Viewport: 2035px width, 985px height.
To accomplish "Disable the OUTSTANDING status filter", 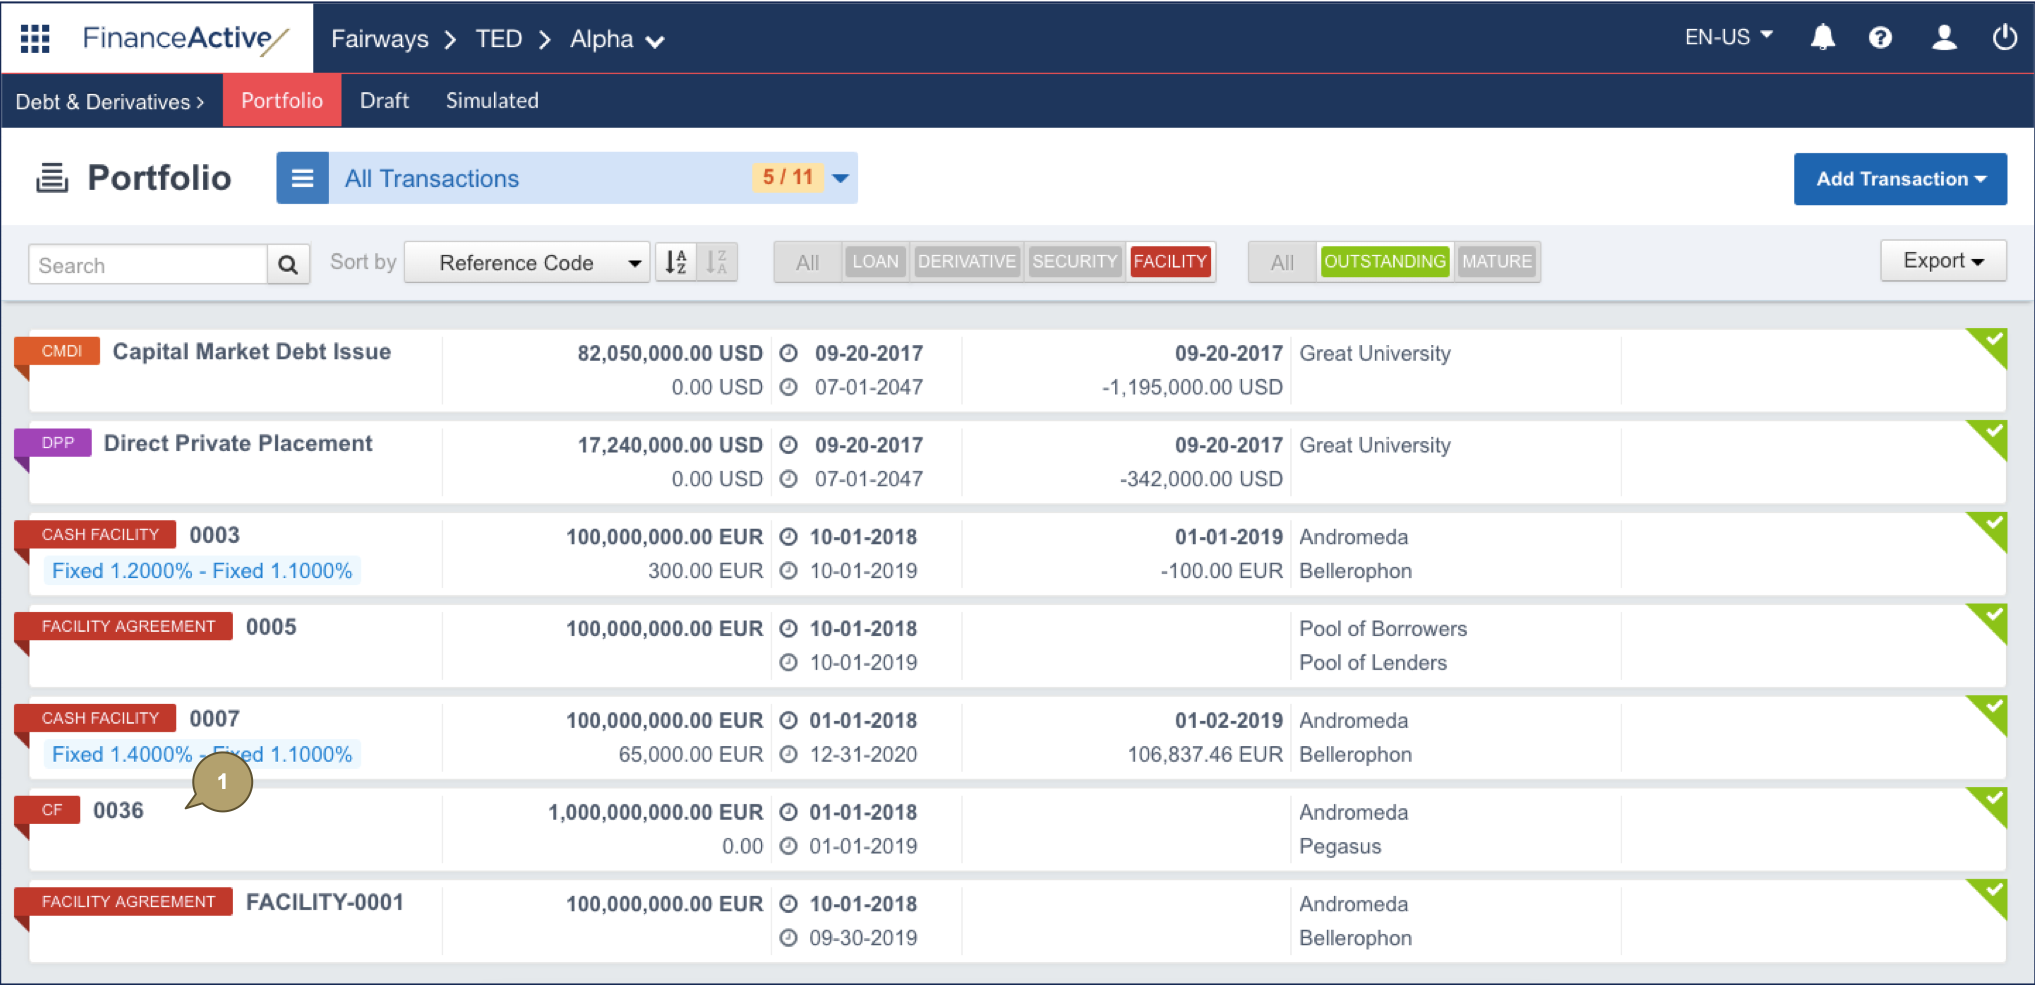I will pyautogui.click(x=1385, y=261).
